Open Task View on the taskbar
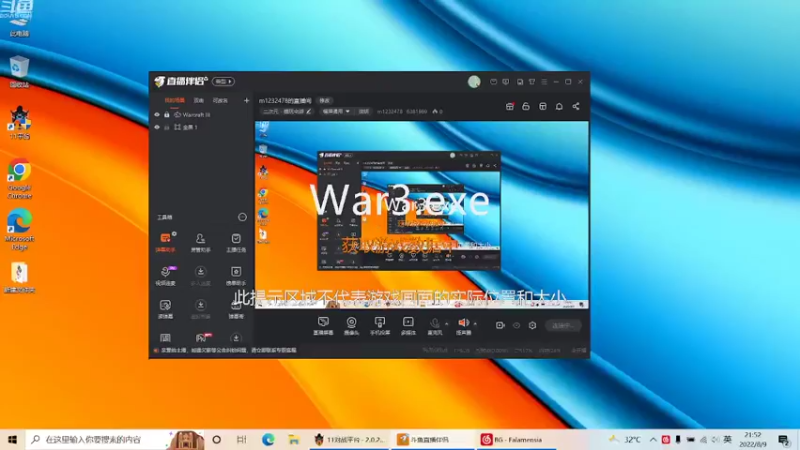This screenshot has width=800, height=450. coord(242,439)
